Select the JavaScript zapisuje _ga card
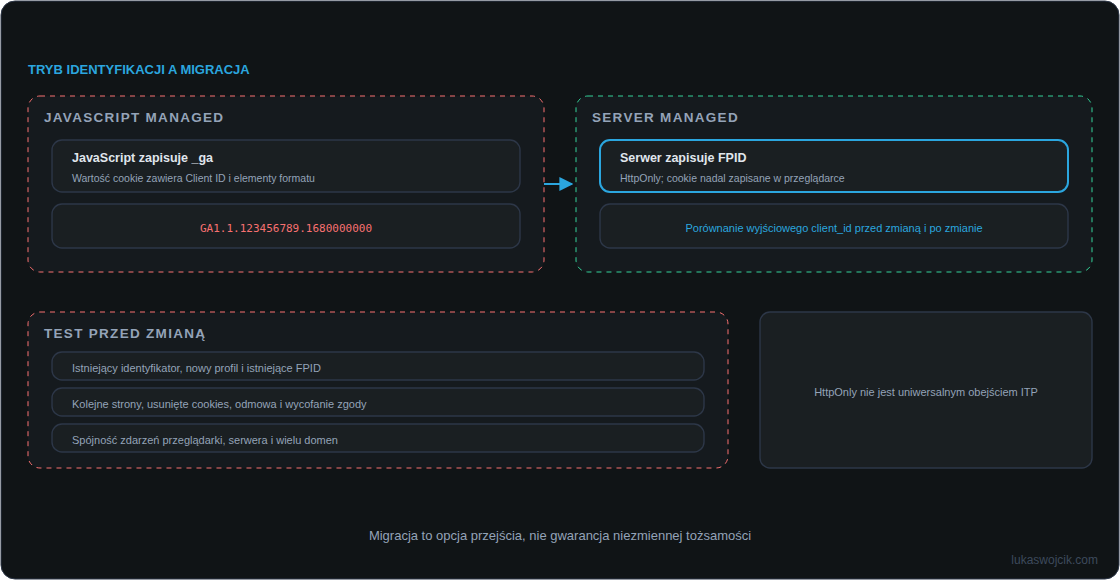The image size is (1120, 580). click(286, 166)
